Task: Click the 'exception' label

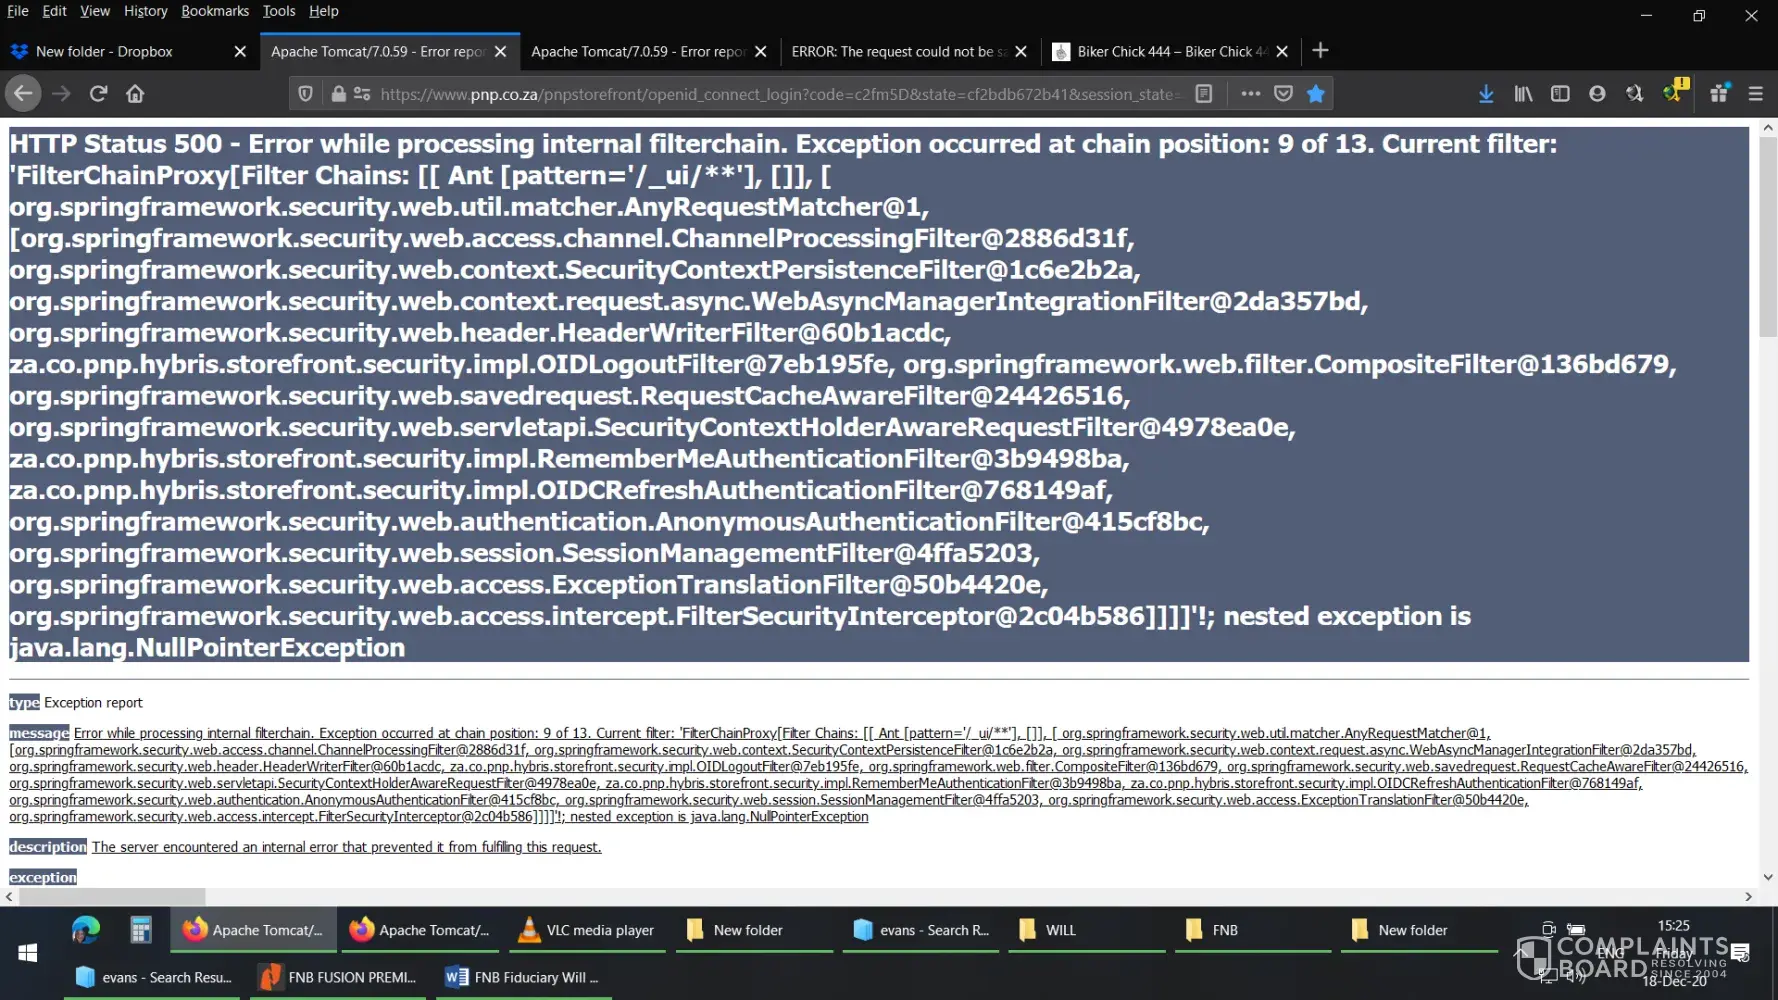Action: click(x=43, y=877)
